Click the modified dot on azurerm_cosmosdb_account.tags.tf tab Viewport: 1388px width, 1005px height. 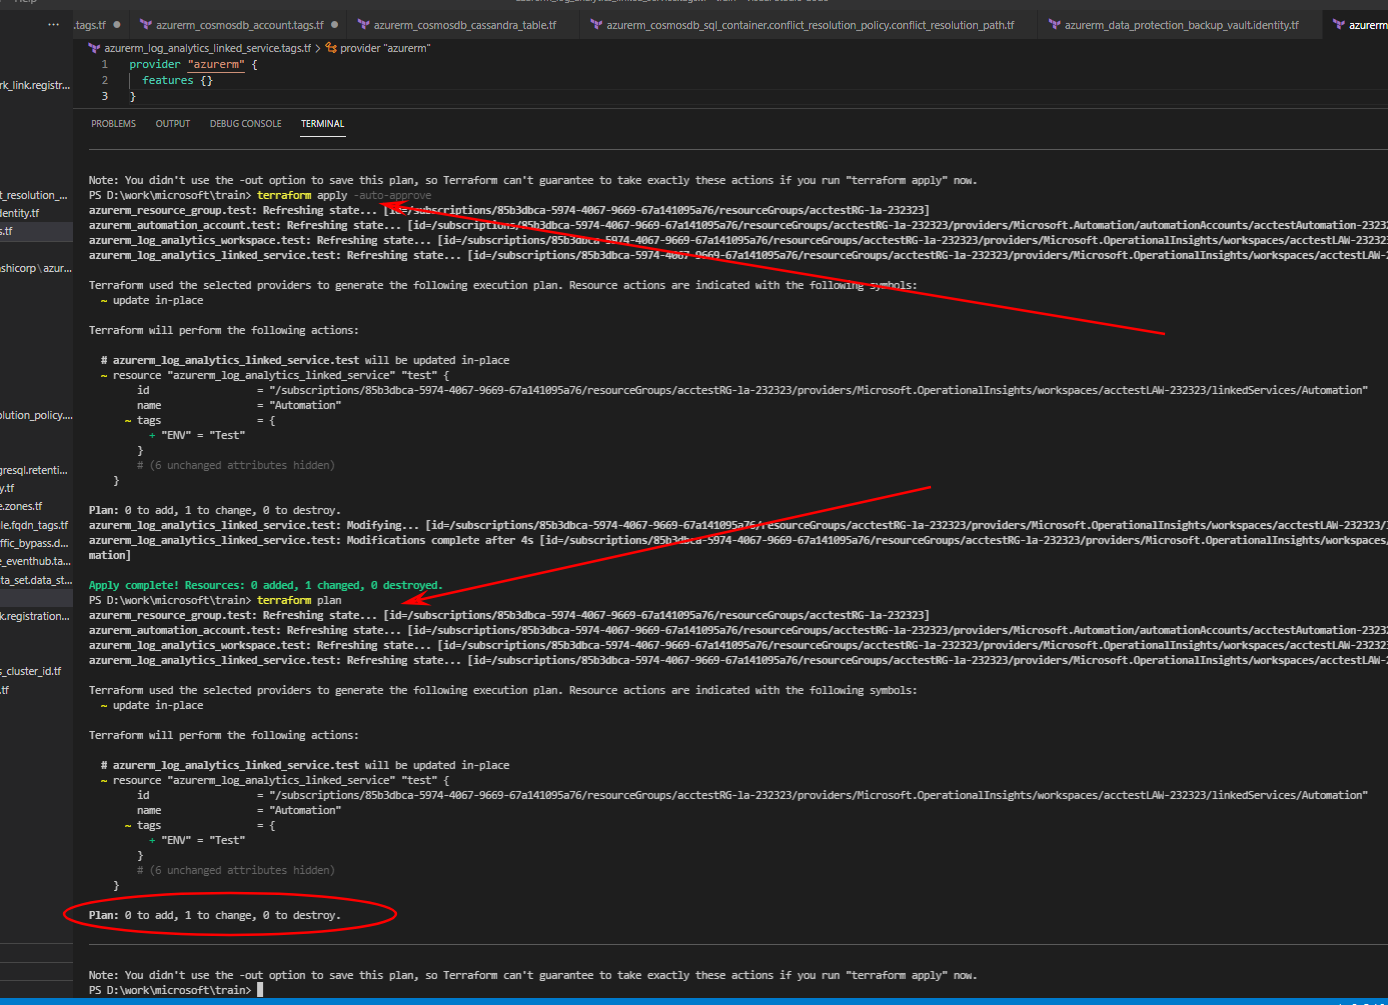coord(334,25)
